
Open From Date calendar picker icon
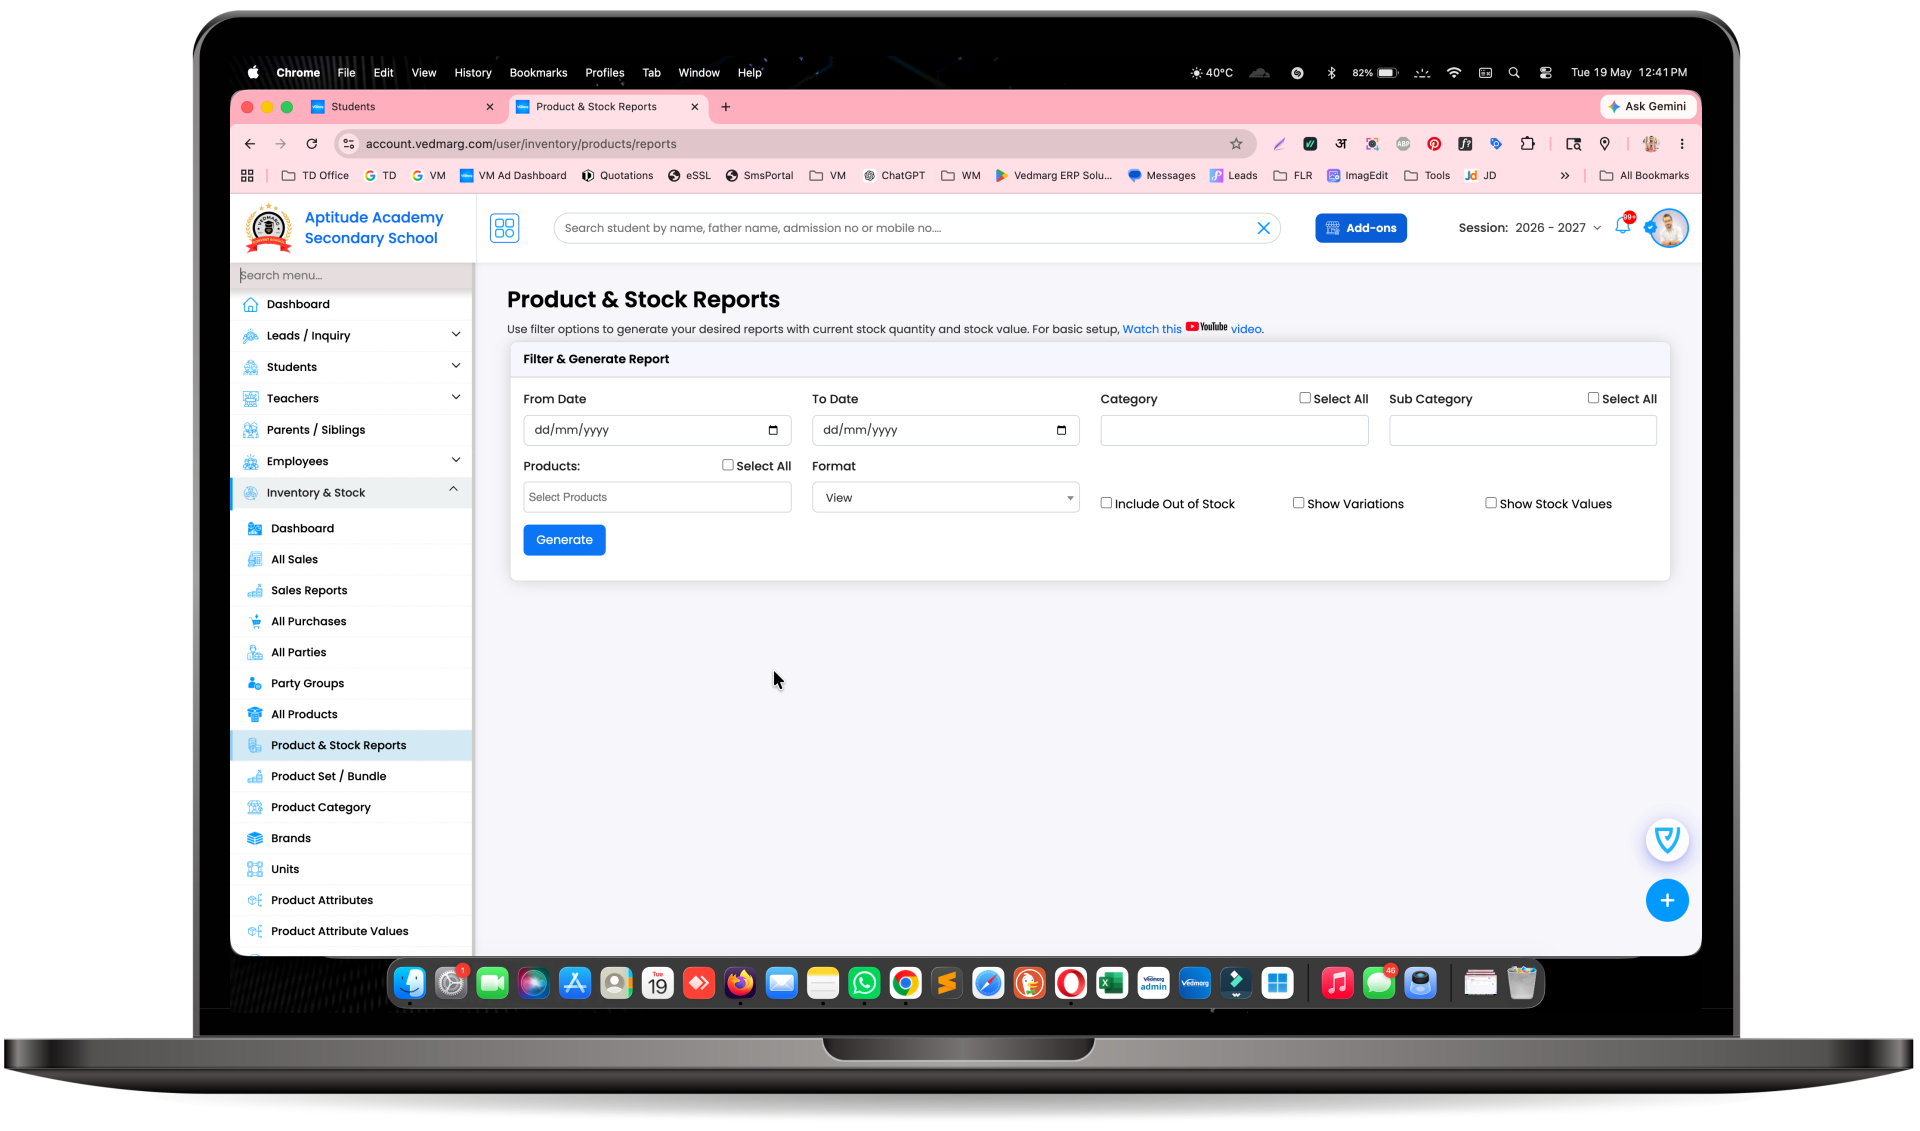point(773,430)
